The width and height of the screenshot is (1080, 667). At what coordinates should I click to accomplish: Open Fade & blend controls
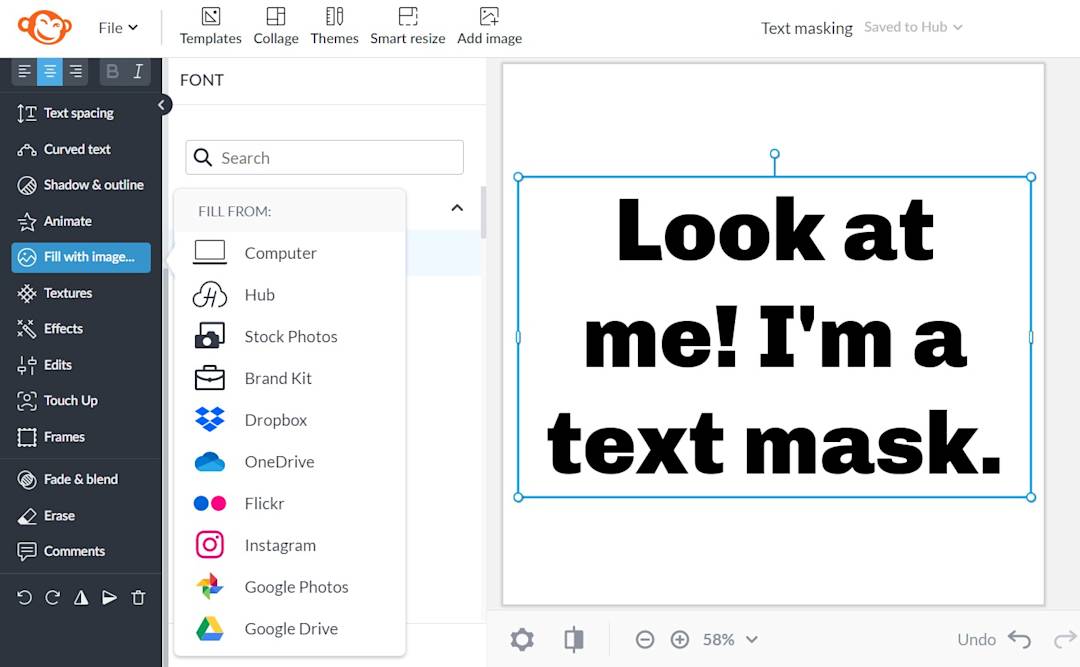(x=68, y=479)
